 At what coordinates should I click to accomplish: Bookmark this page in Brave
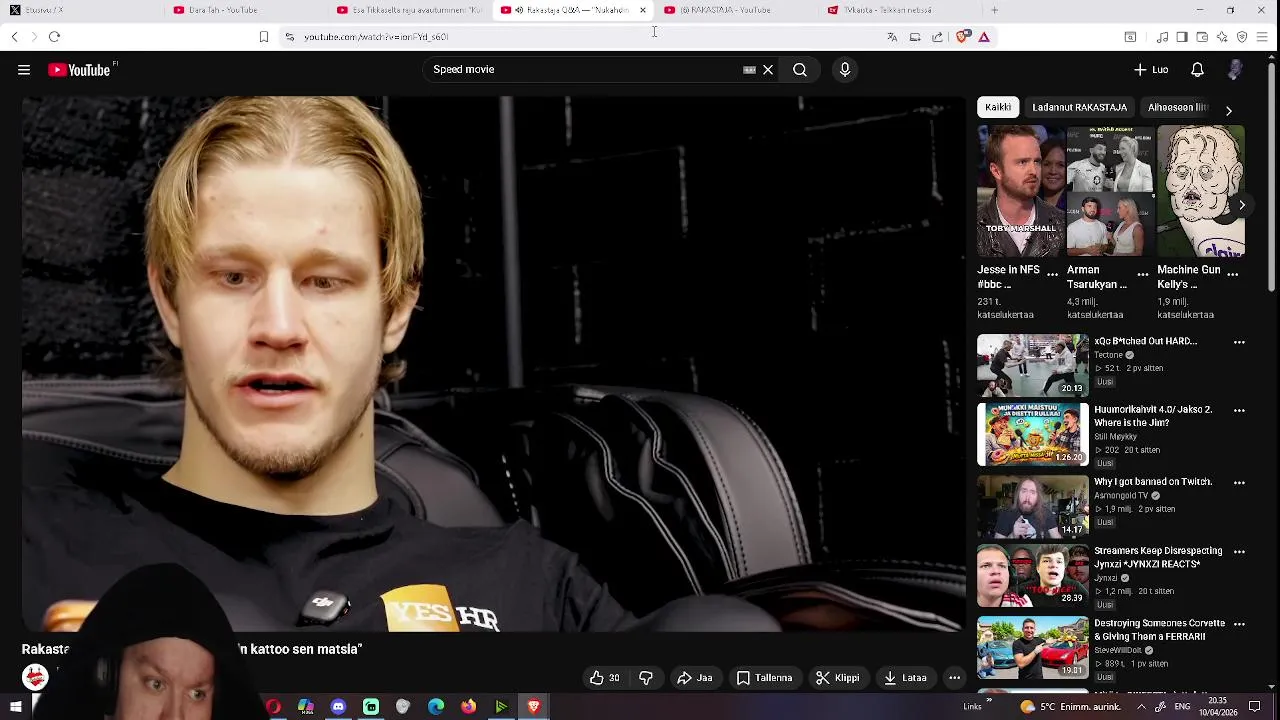(x=264, y=37)
